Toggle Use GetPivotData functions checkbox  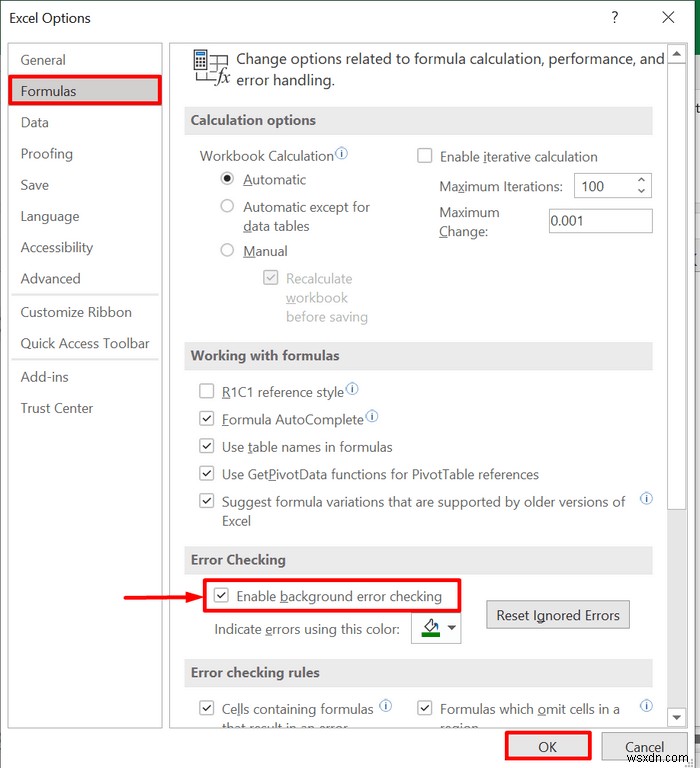point(206,474)
